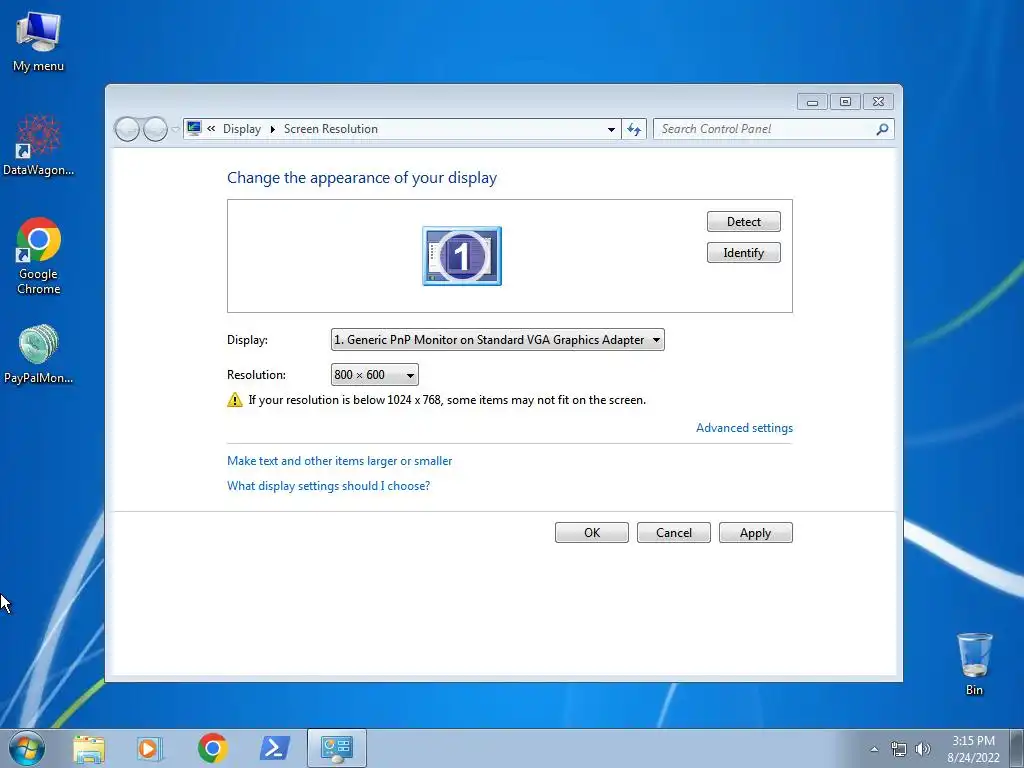Open the taskbar clock and date
1024x768 pixels.
point(973,749)
